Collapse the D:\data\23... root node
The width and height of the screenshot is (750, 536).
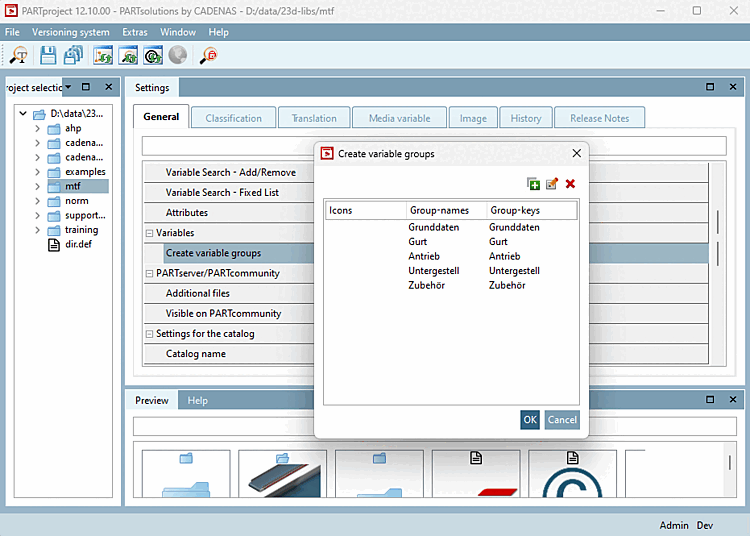click(22, 114)
